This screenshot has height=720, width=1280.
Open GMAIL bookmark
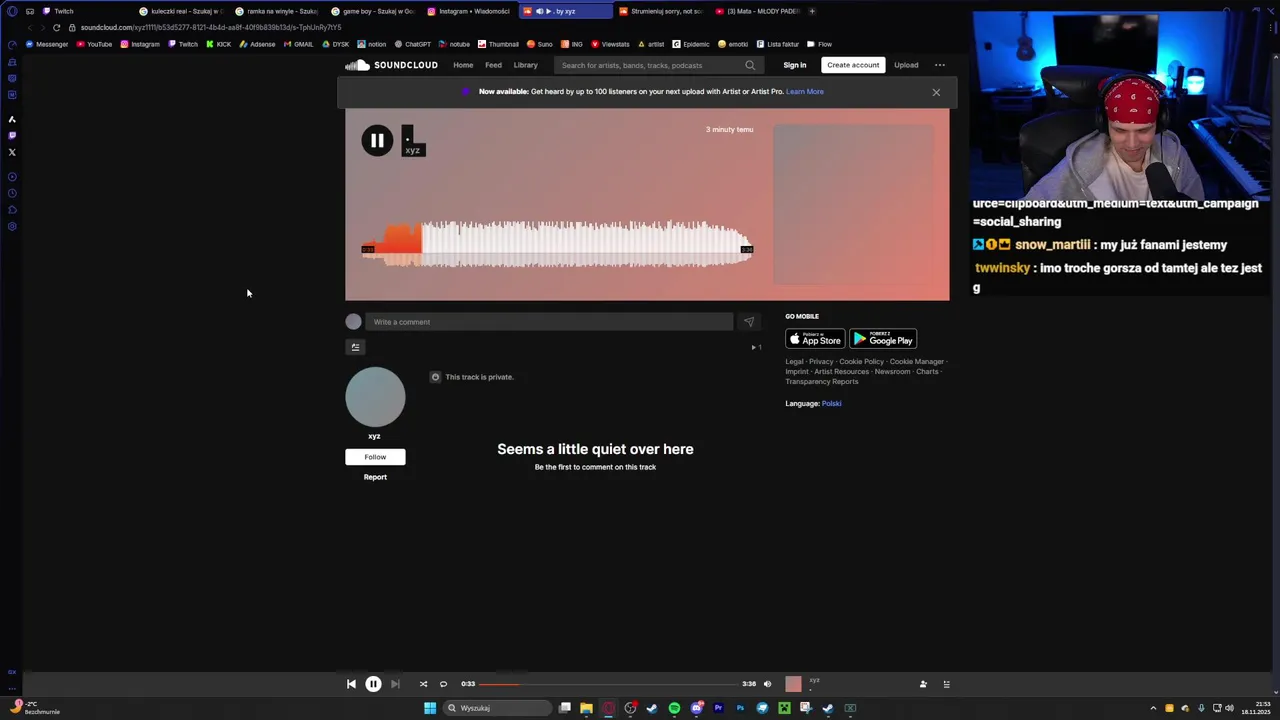coord(298,44)
